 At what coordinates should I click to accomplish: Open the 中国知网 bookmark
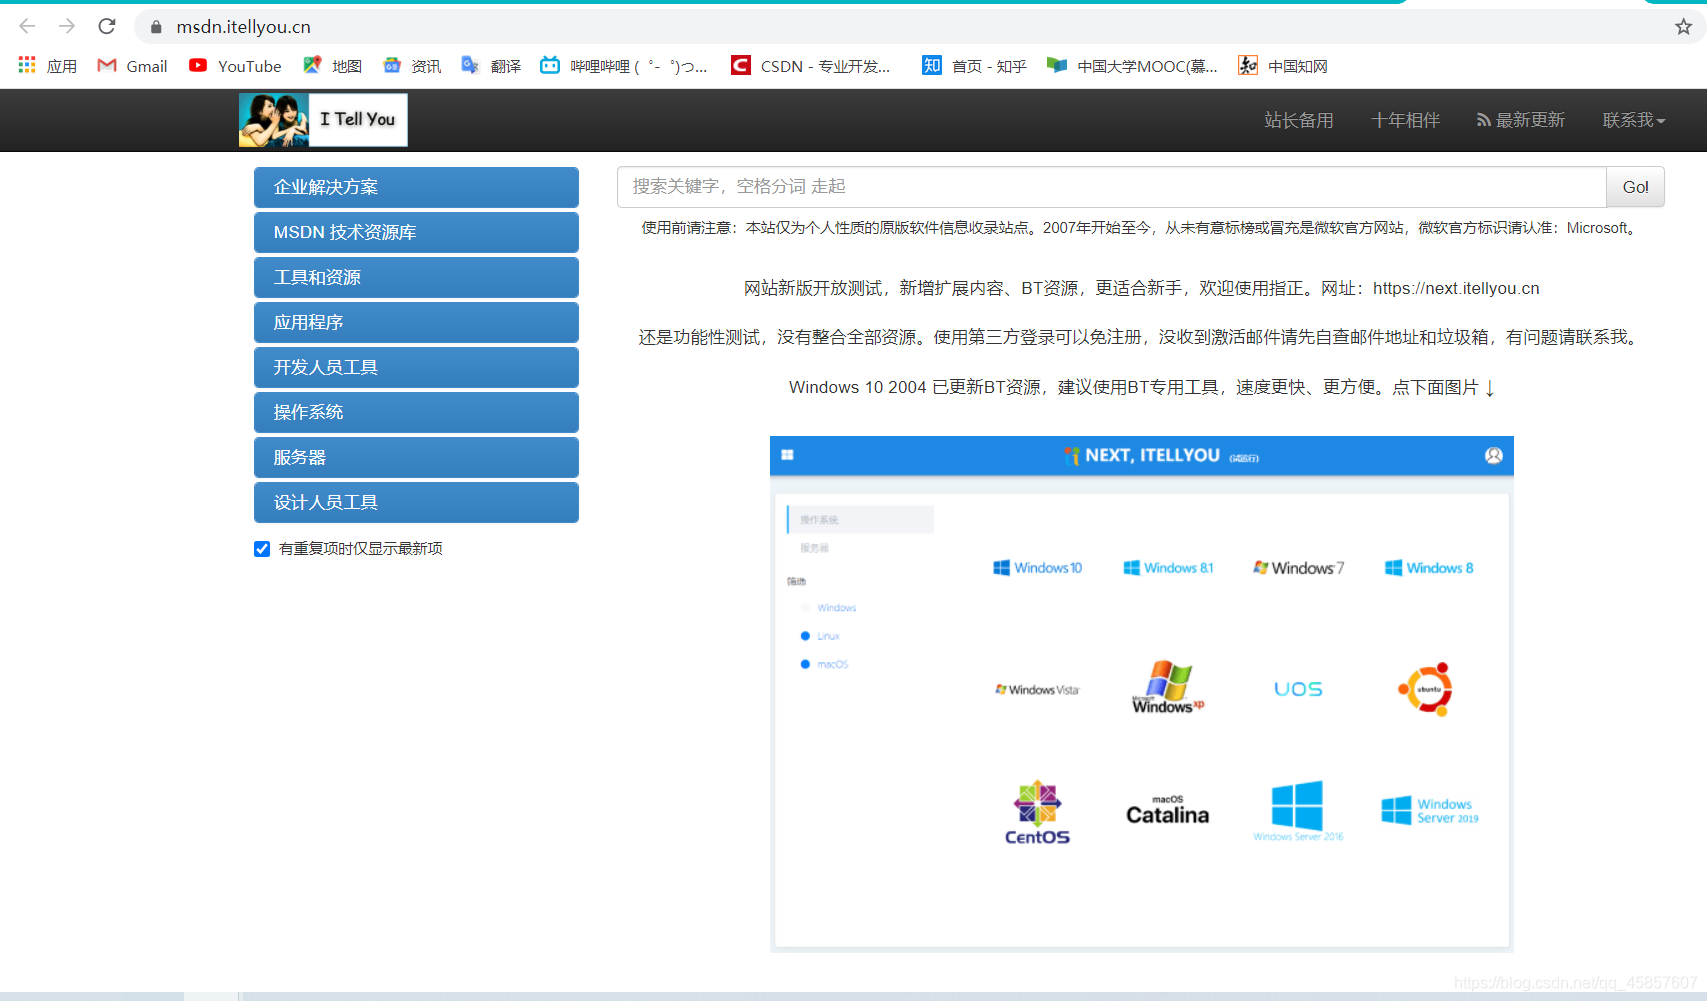click(x=1283, y=66)
